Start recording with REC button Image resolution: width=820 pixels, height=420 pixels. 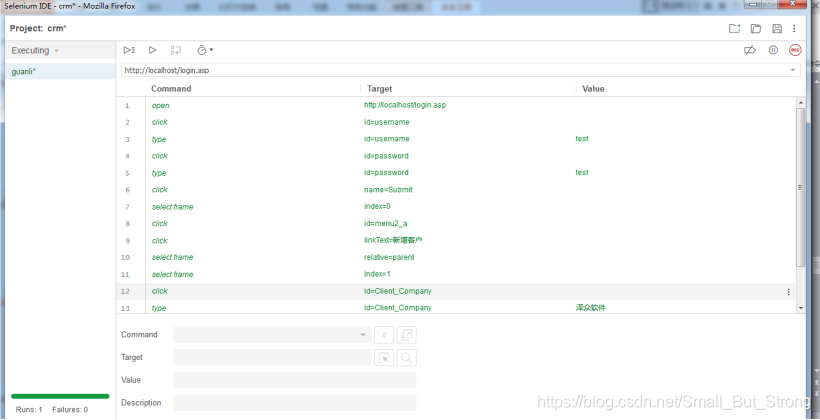795,50
